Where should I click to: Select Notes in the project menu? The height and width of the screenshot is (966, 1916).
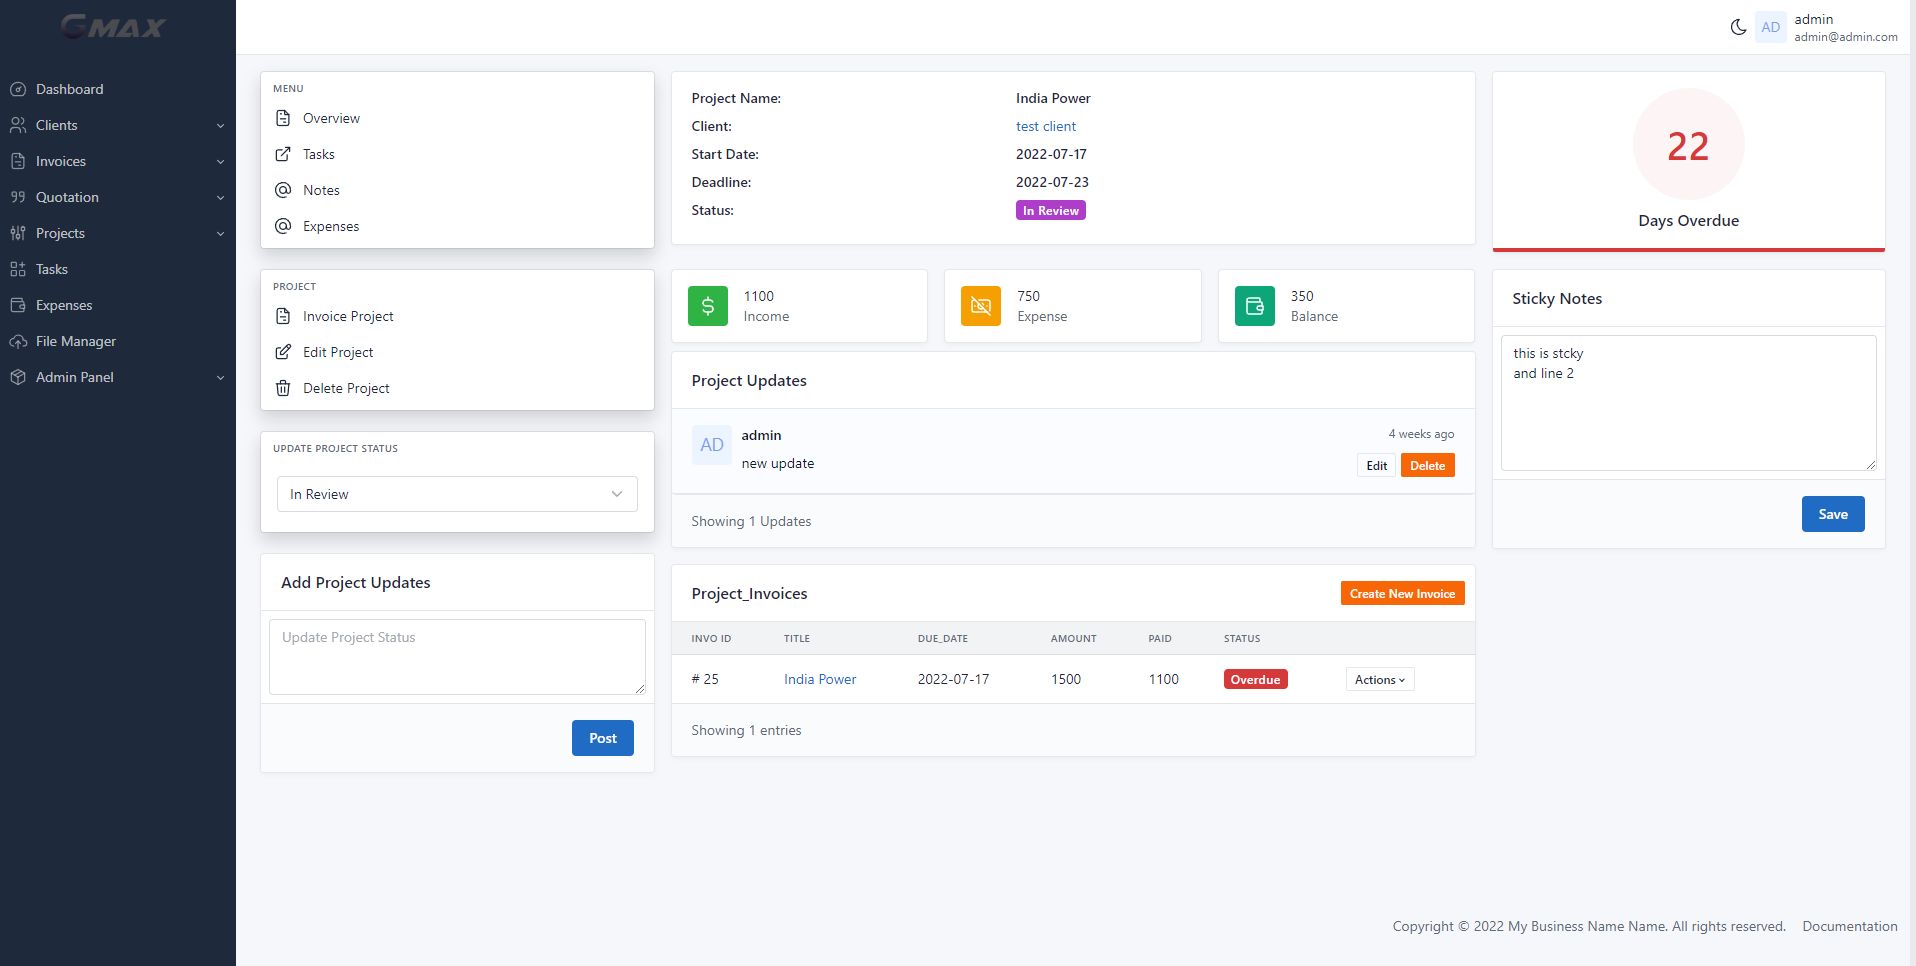321,190
